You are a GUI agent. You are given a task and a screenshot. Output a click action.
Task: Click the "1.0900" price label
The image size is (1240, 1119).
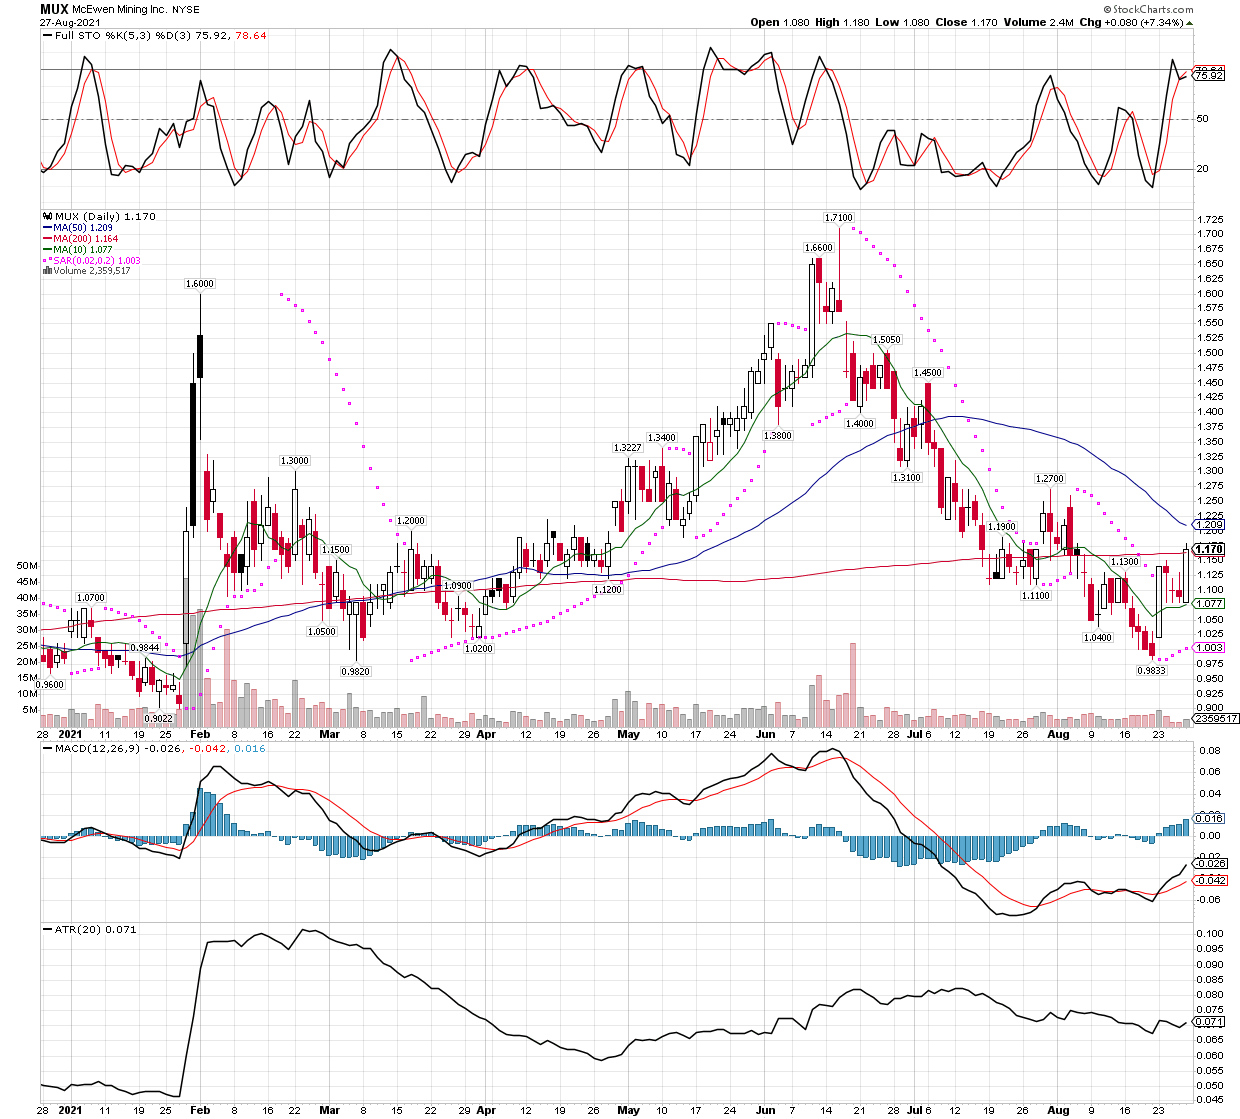[x=457, y=586]
